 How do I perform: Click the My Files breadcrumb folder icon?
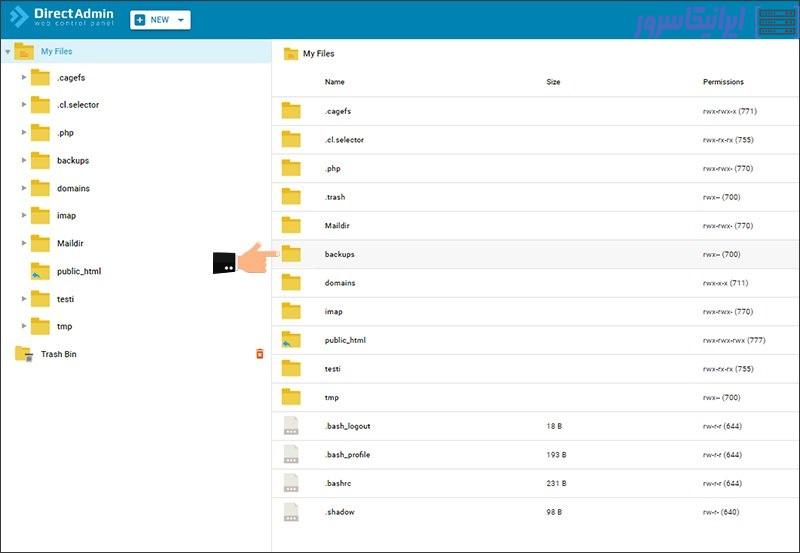[x=291, y=54]
